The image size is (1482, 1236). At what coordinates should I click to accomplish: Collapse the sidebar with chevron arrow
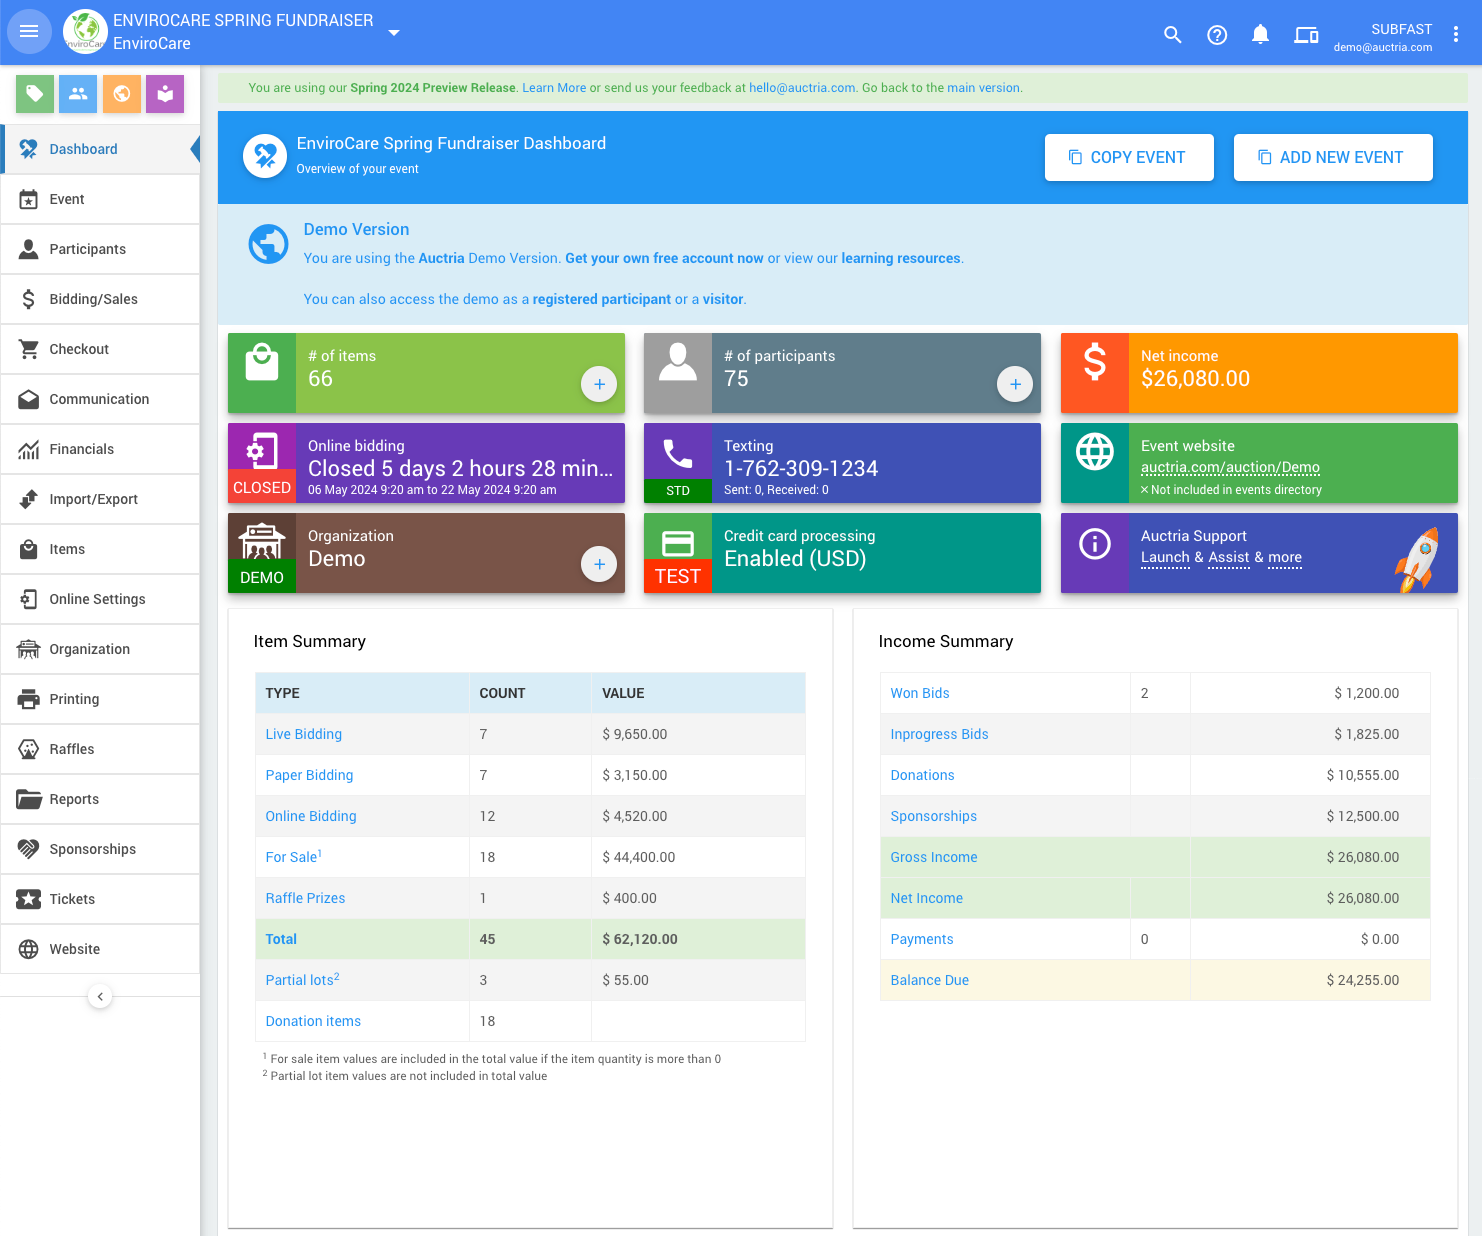(100, 996)
